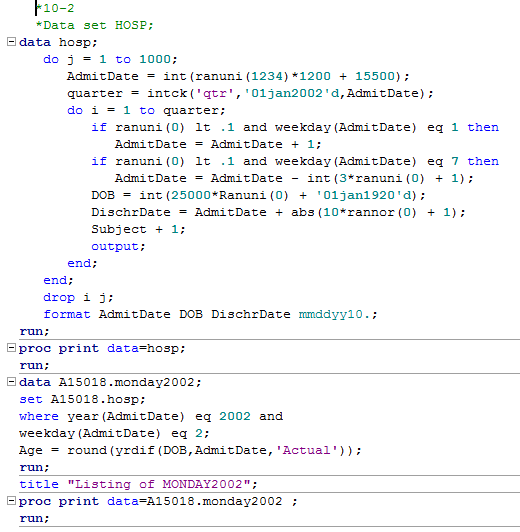Click the comment '*Data set HOSP;'
The height and width of the screenshot is (532, 520).
(95, 25)
